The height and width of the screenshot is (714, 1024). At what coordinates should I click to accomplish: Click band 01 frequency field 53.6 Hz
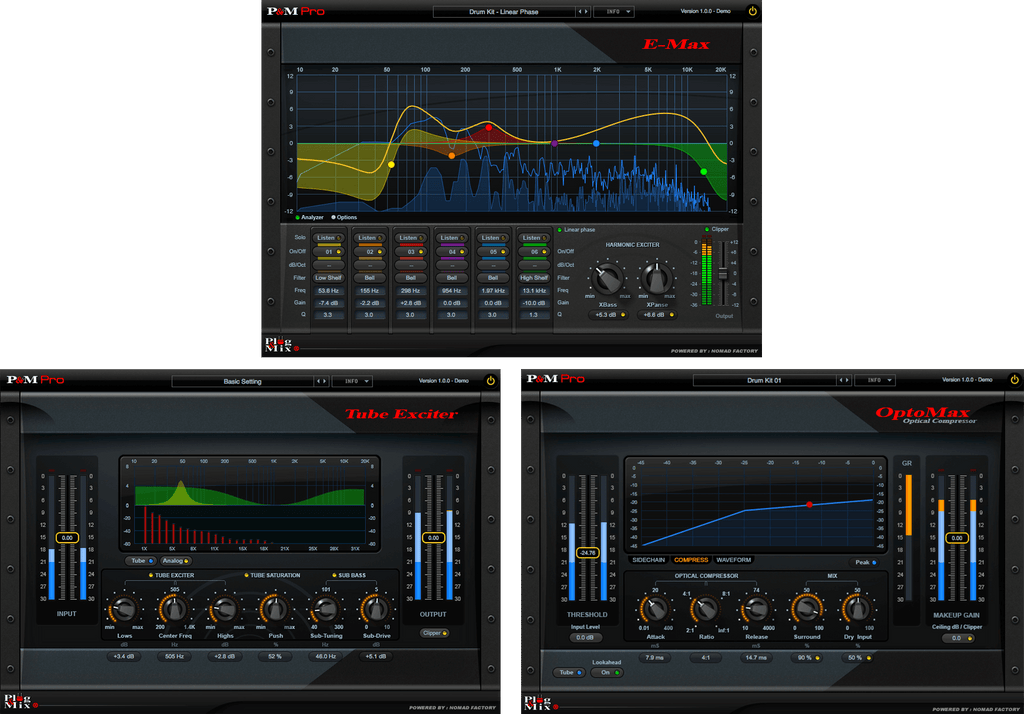(x=328, y=291)
